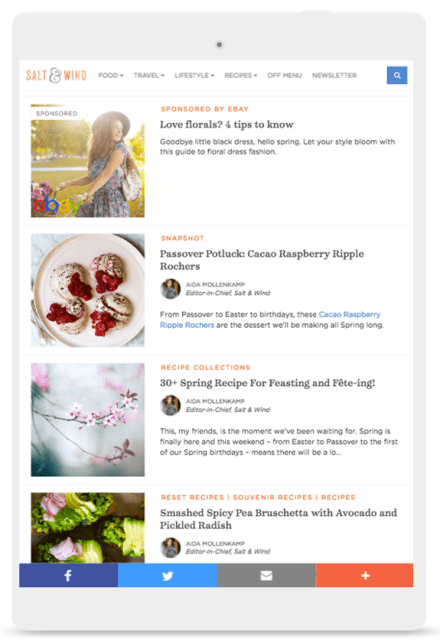This screenshot has height=642, width=440.
Task: Click author avatar under Passover Potluck article
Action: [x=170, y=289]
